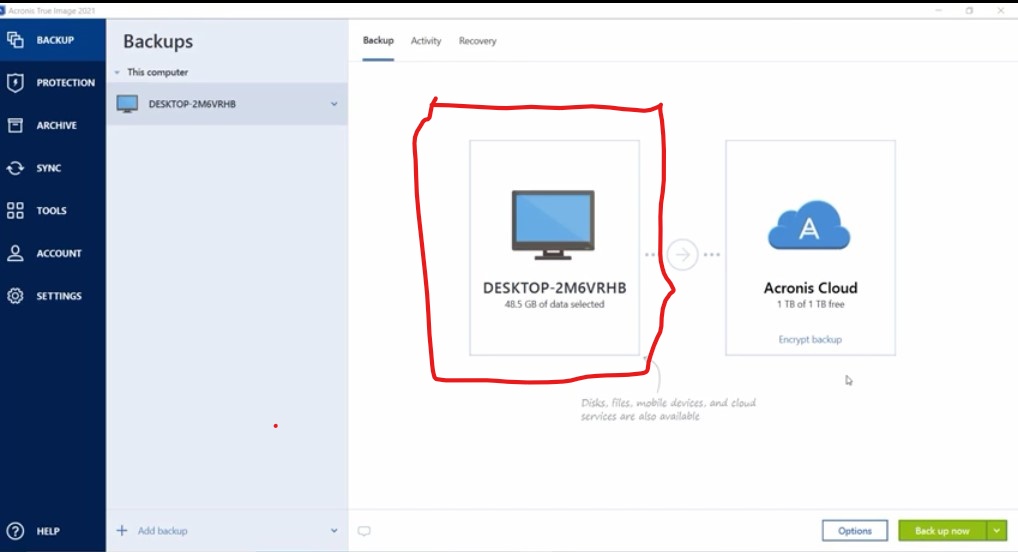Viewport: 1018px width, 552px height.
Task: Click the comment bubble icon in bottom bar
Action: coord(364,531)
